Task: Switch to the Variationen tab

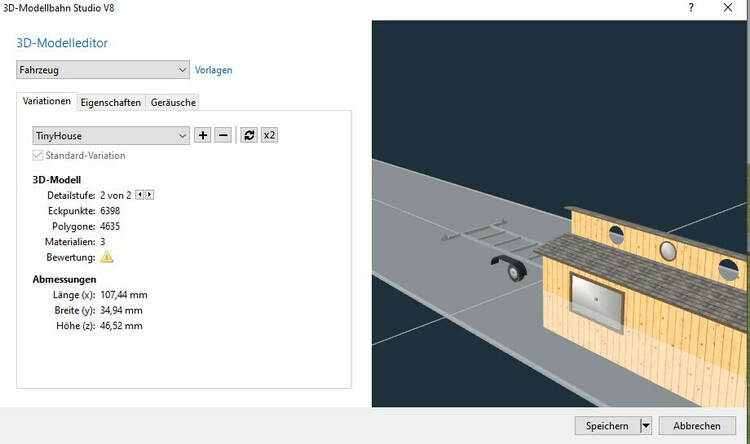Action: coord(47,101)
